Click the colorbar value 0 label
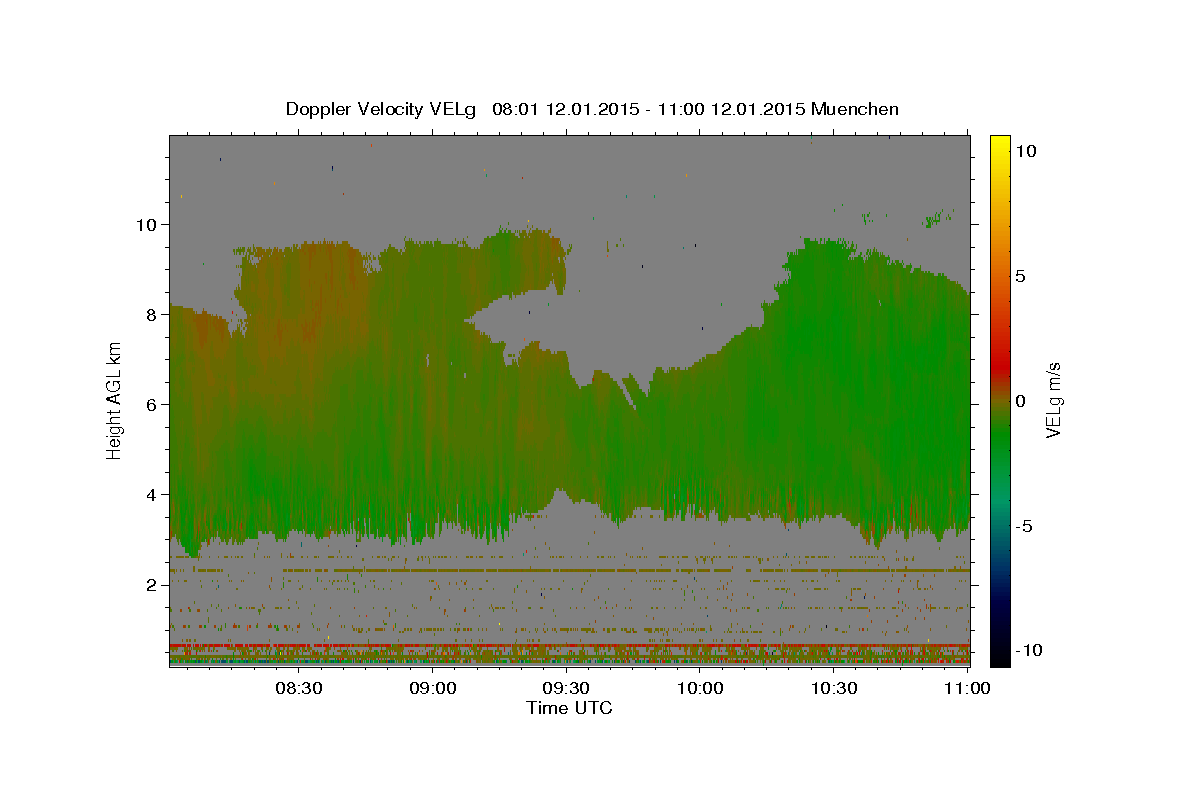 pyautogui.click(x=1021, y=401)
